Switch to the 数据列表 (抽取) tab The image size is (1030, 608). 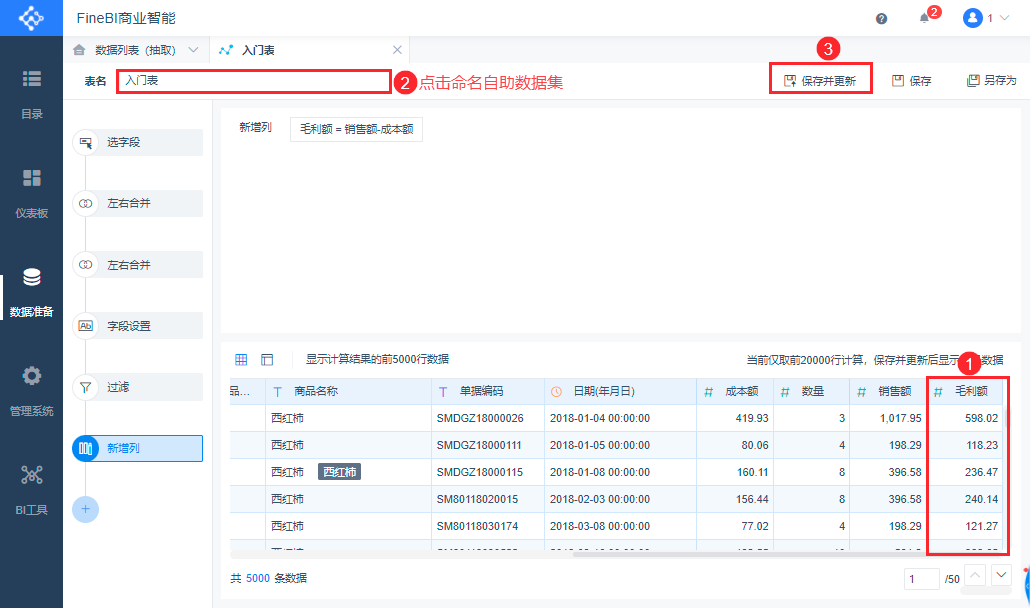(135, 50)
